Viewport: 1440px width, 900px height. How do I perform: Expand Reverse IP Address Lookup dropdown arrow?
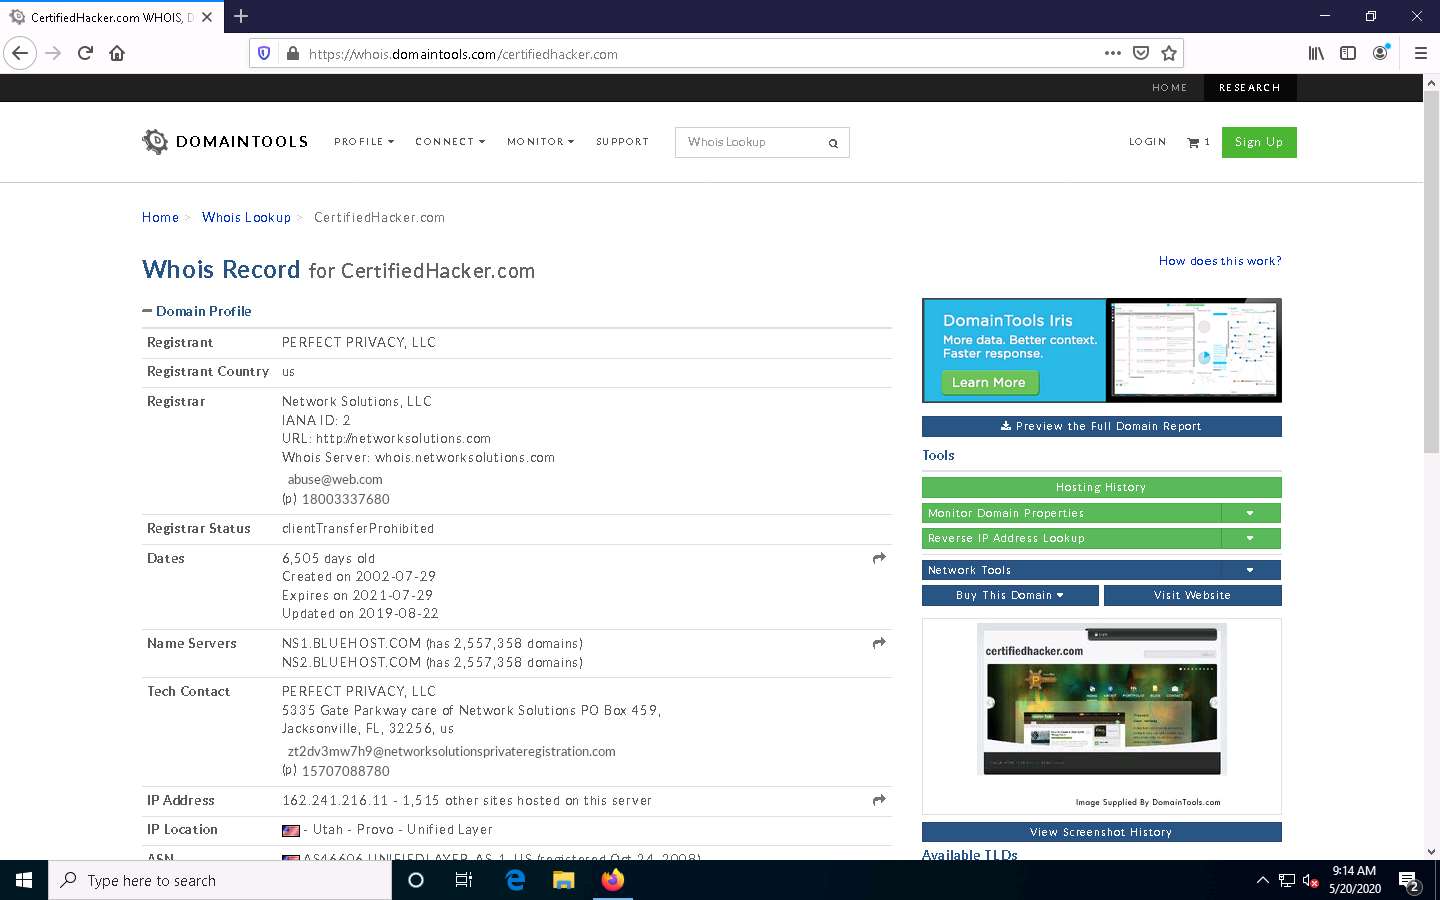click(x=1250, y=538)
